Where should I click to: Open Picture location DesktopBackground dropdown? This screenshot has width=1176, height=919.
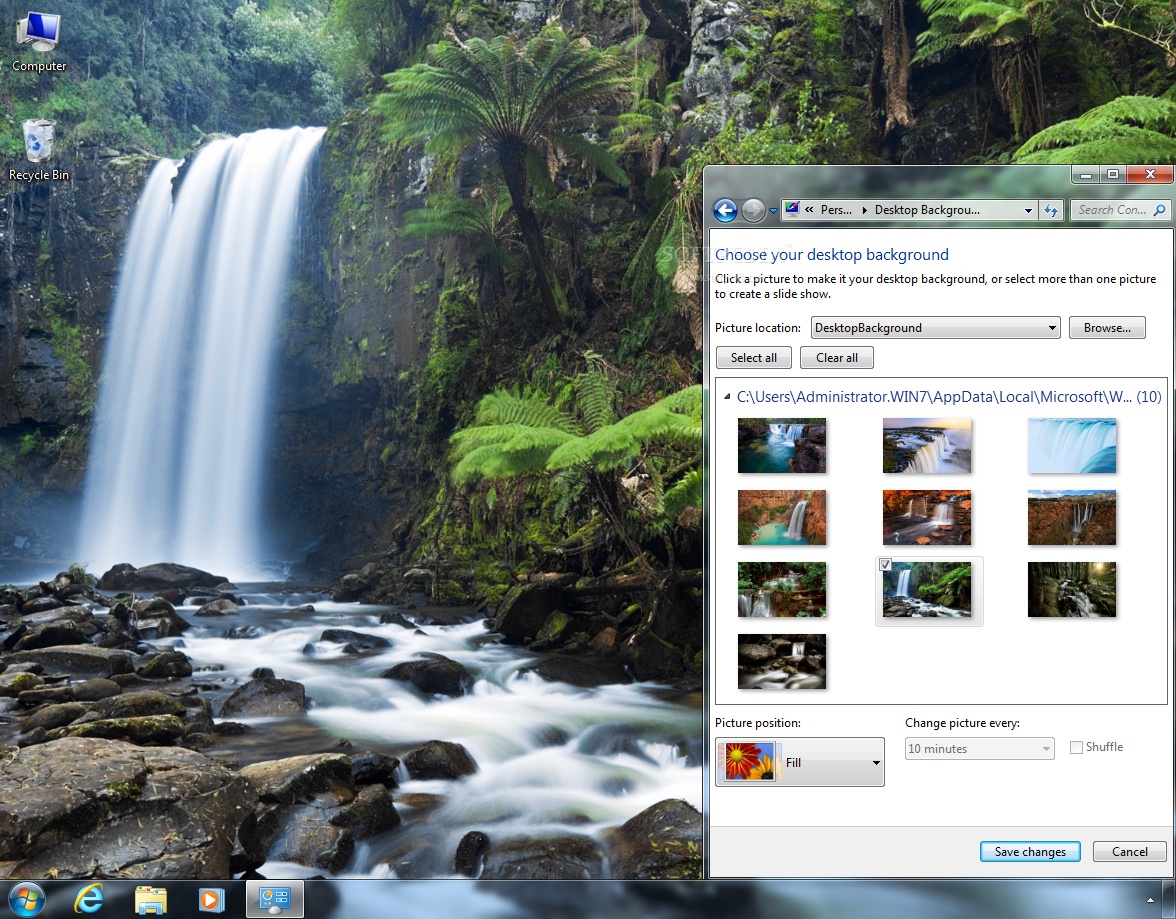(935, 328)
